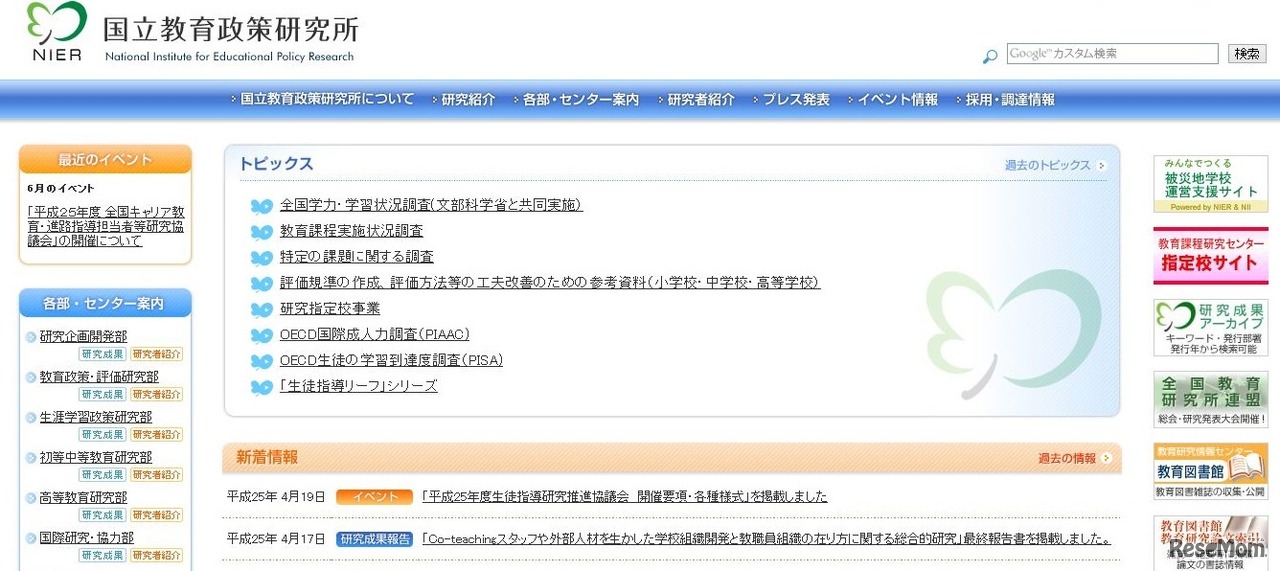The width and height of the screenshot is (1280, 571).
Task: Click bullet icon beside 研究企画開発部
Action: pyautogui.click(x=31, y=337)
